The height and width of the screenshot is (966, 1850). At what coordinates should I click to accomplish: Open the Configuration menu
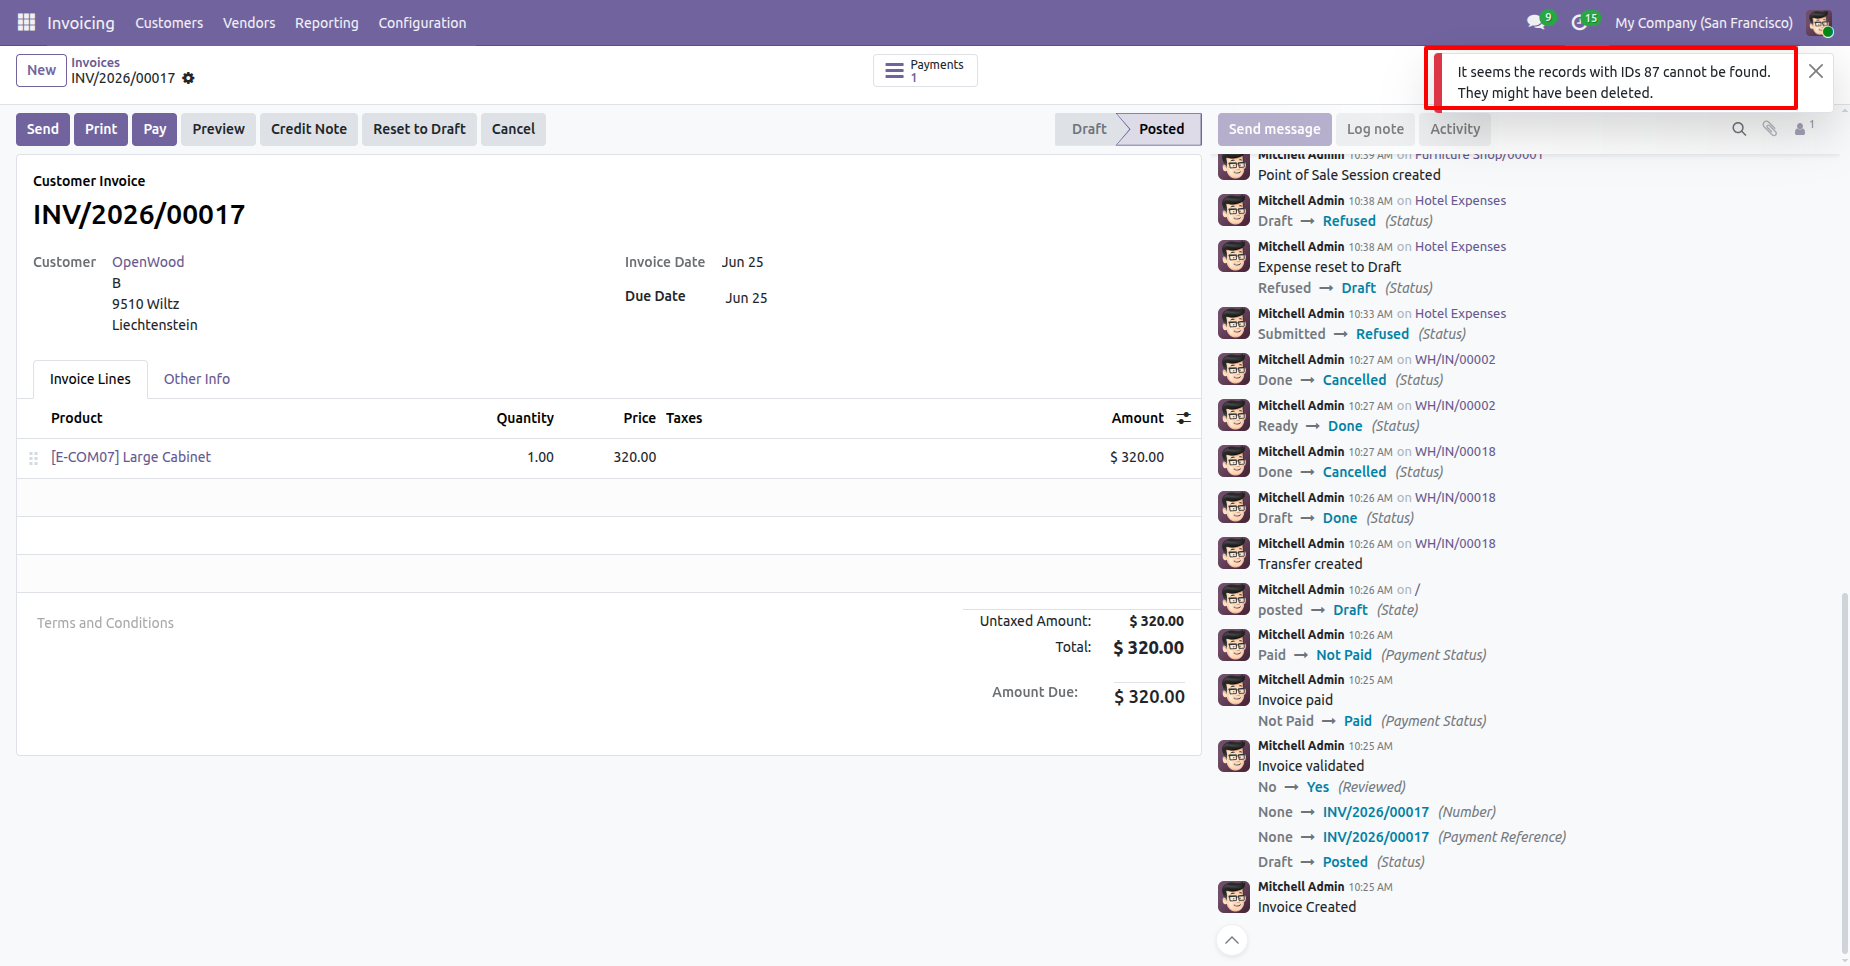point(422,22)
